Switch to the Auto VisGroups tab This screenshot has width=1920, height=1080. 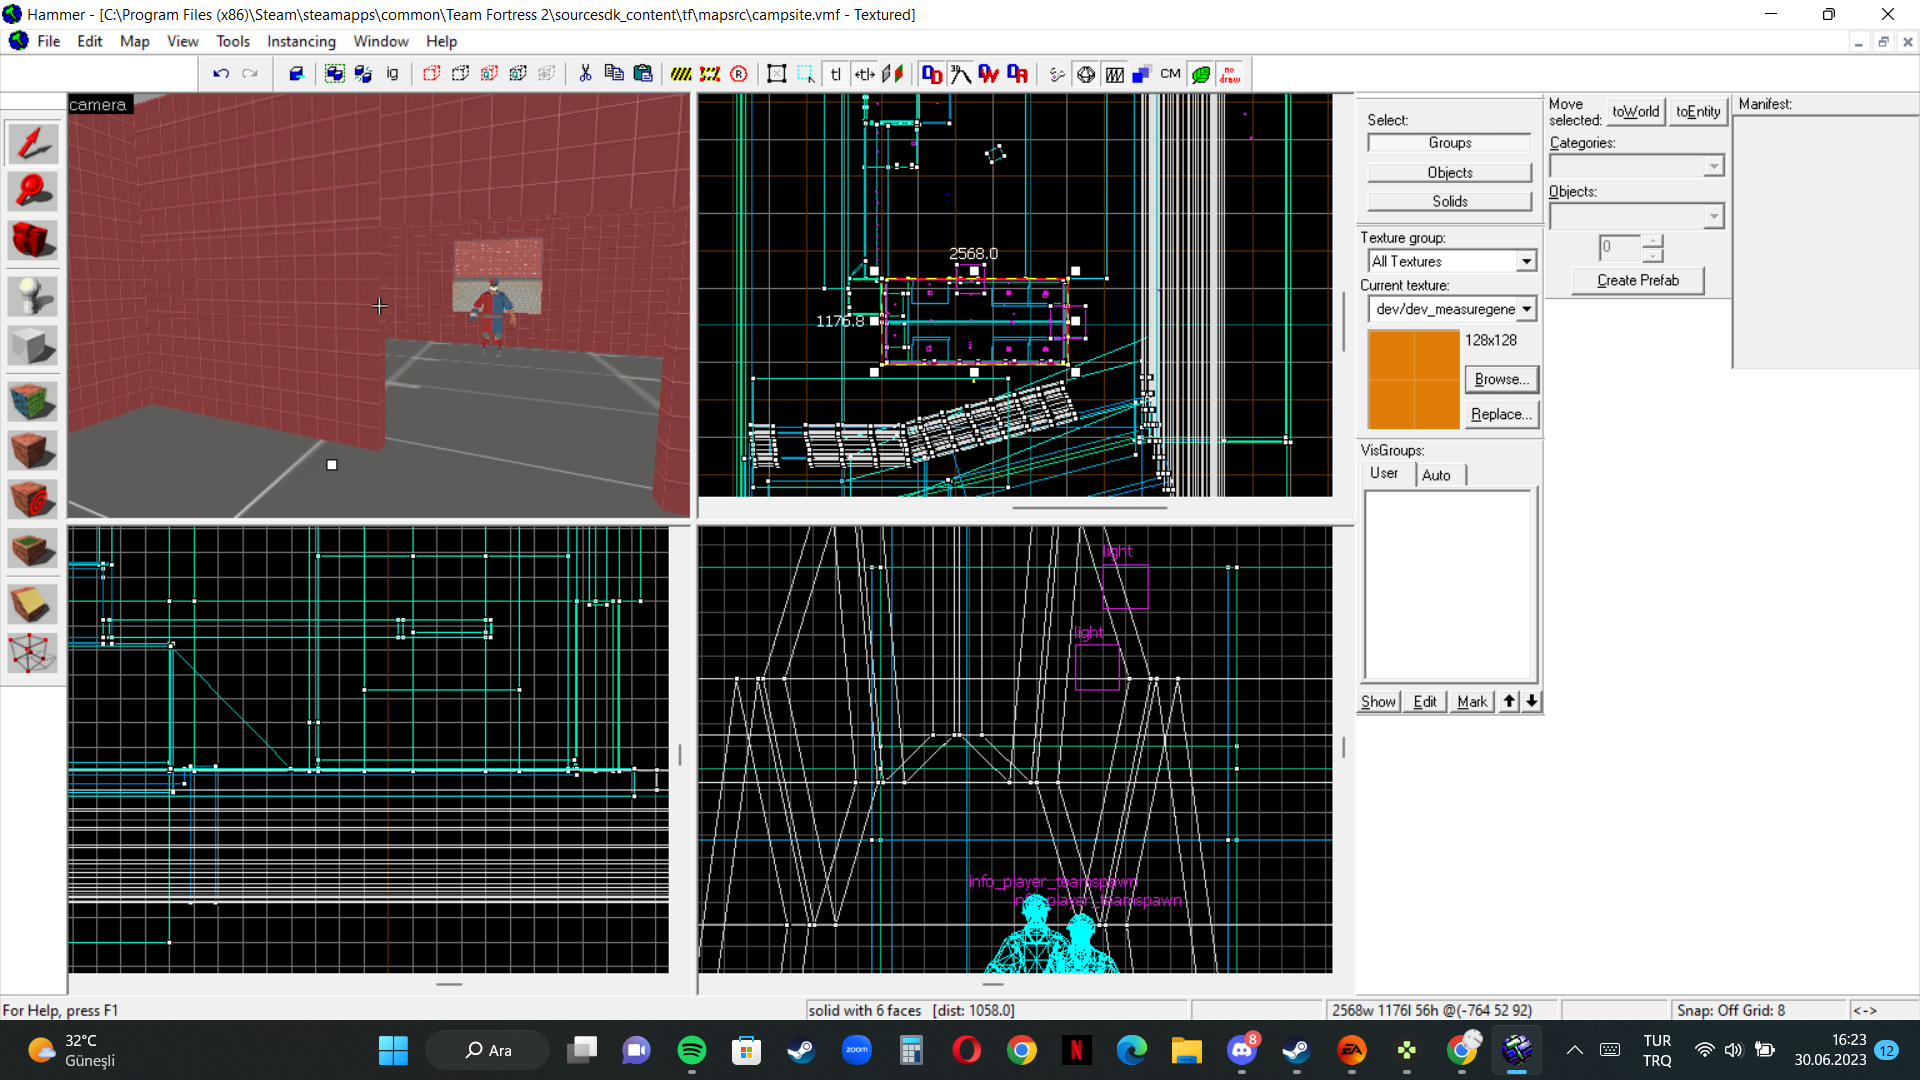(1436, 475)
